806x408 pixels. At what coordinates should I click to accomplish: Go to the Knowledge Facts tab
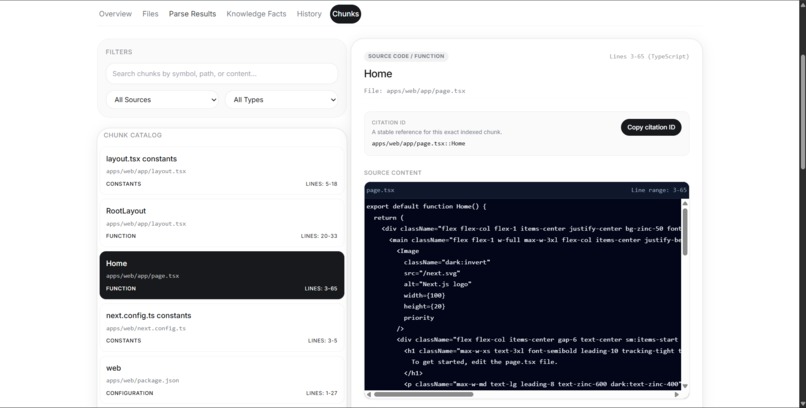tap(256, 14)
